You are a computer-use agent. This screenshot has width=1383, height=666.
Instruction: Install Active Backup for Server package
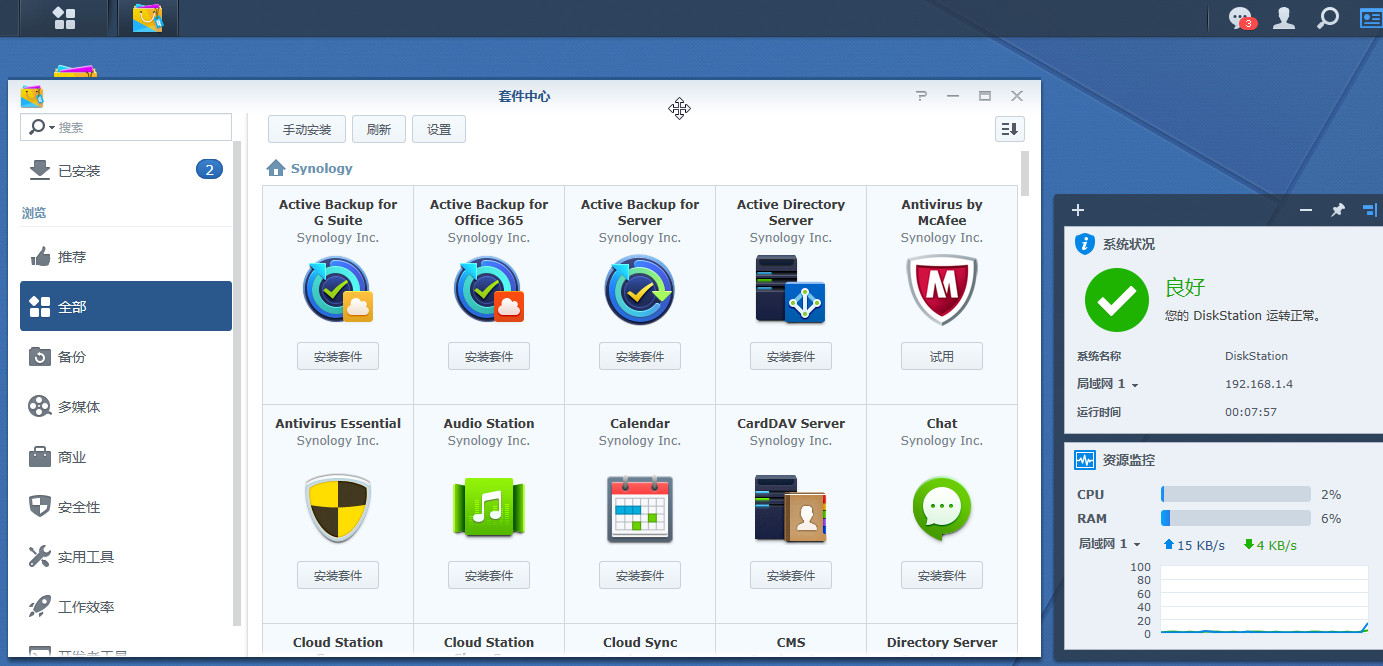pyautogui.click(x=640, y=356)
